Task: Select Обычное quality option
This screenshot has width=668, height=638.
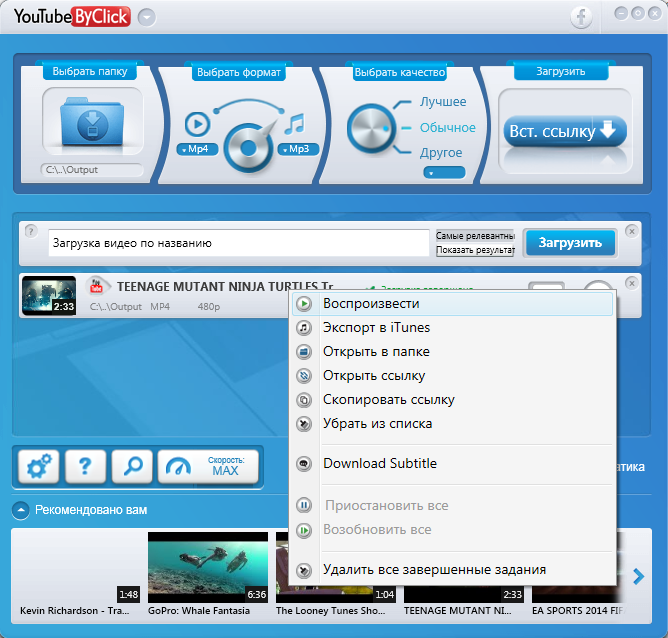Action: [448, 127]
